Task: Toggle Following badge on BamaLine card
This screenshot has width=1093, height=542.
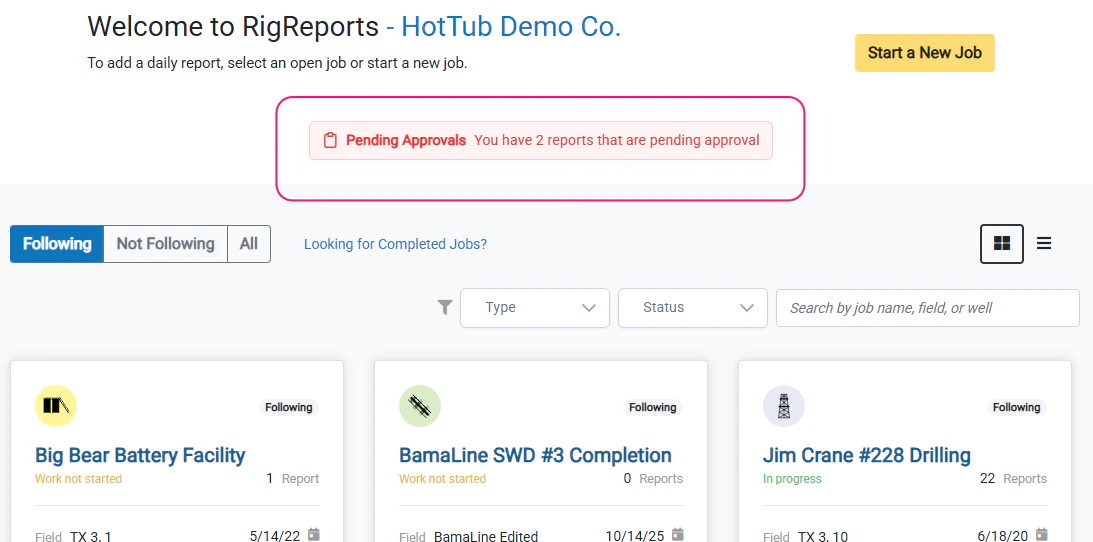Action: tap(652, 408)
